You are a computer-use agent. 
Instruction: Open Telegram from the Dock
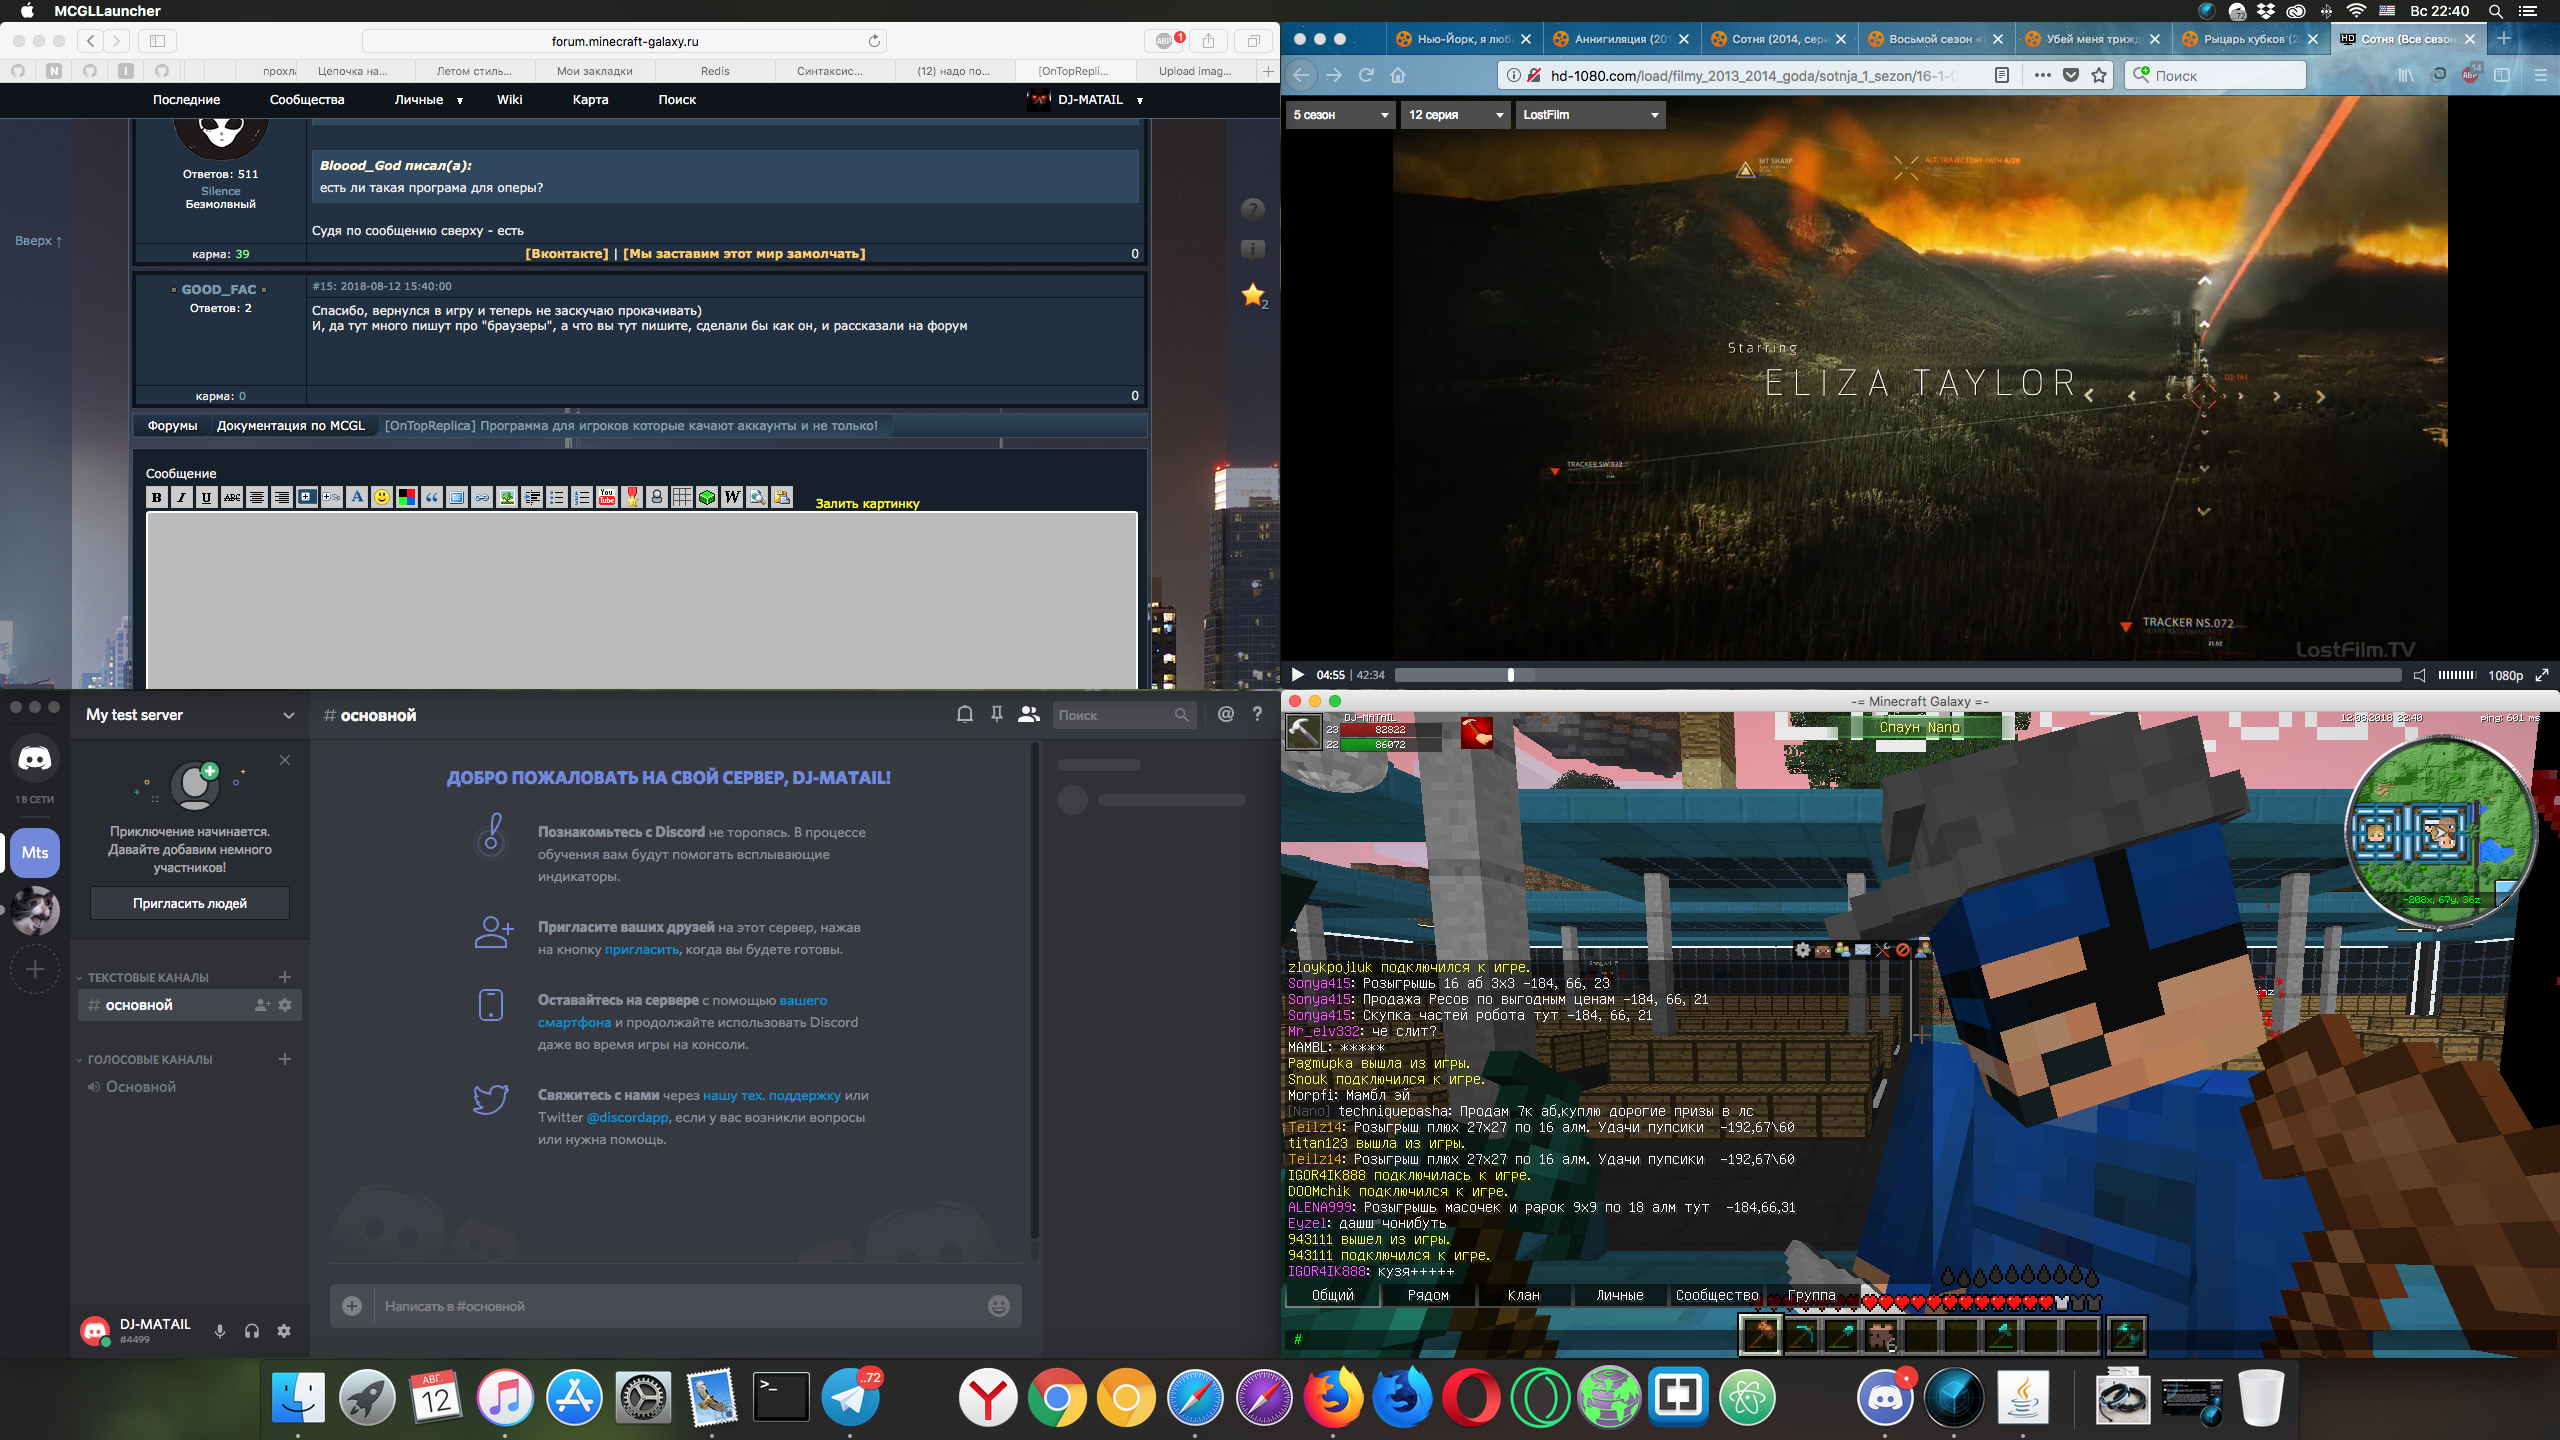tap(850, 1397)
